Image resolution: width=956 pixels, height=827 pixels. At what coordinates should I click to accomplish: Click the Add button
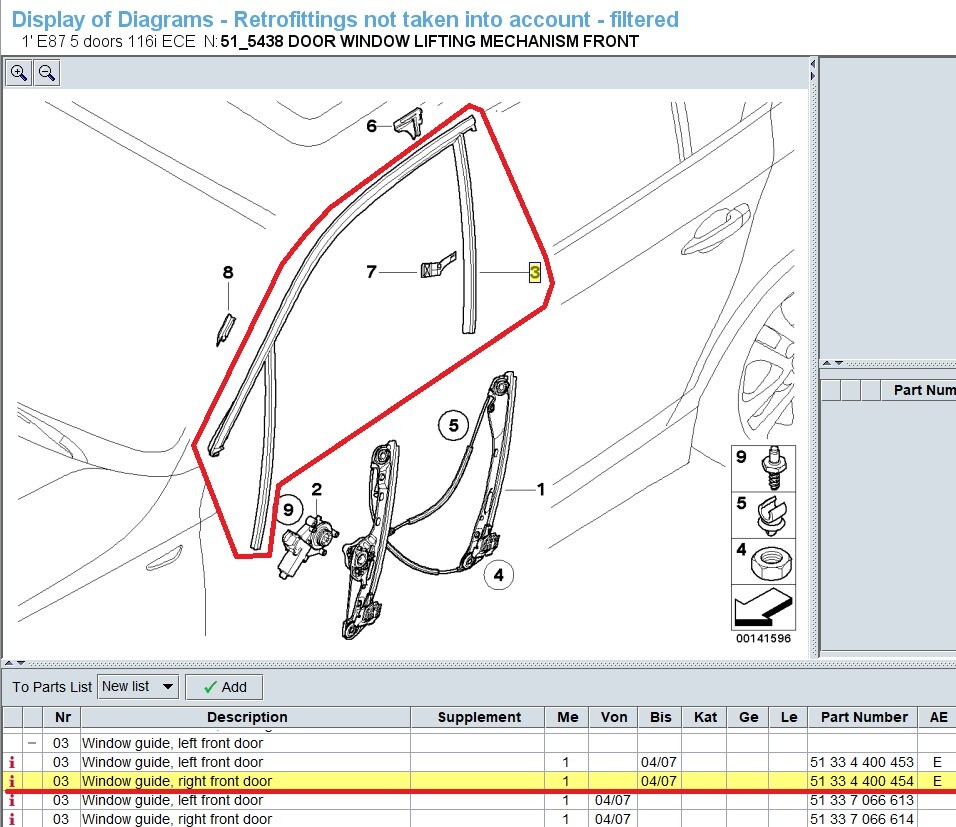click(224, 687)
